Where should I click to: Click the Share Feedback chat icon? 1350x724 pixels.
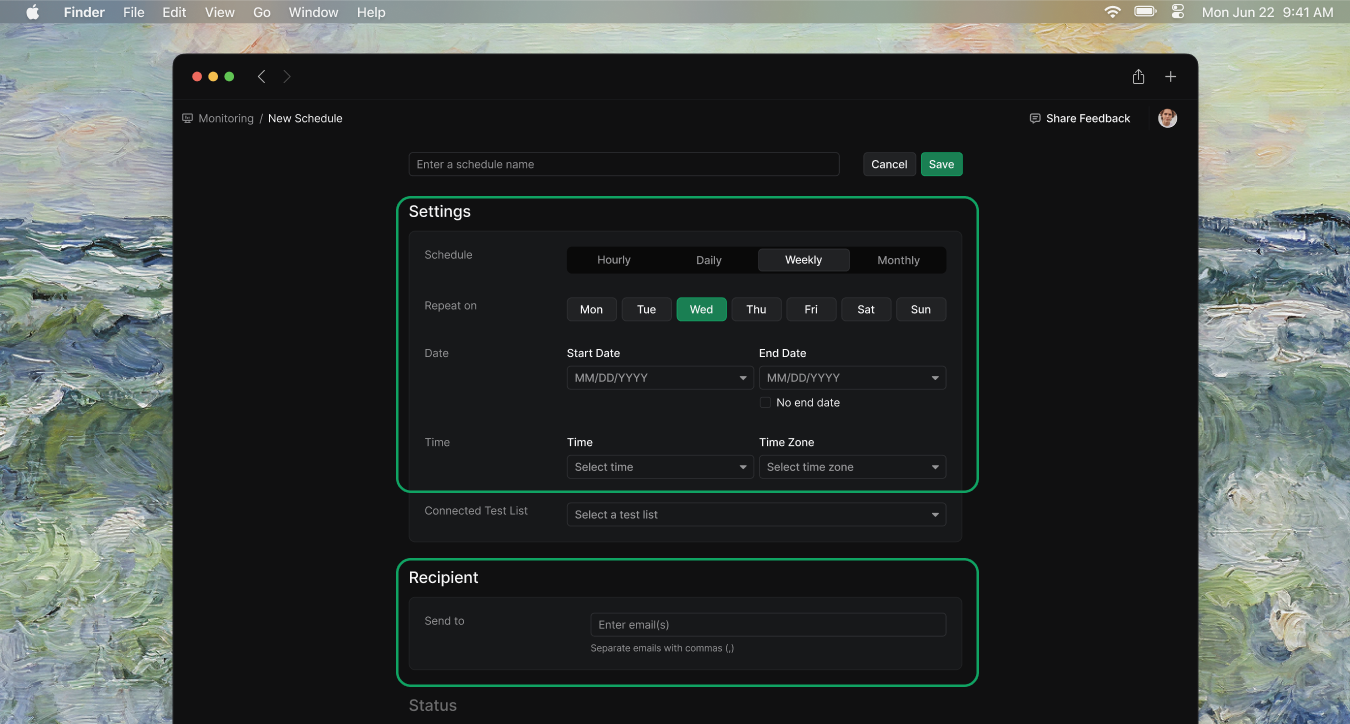(x=1035, y=118)
